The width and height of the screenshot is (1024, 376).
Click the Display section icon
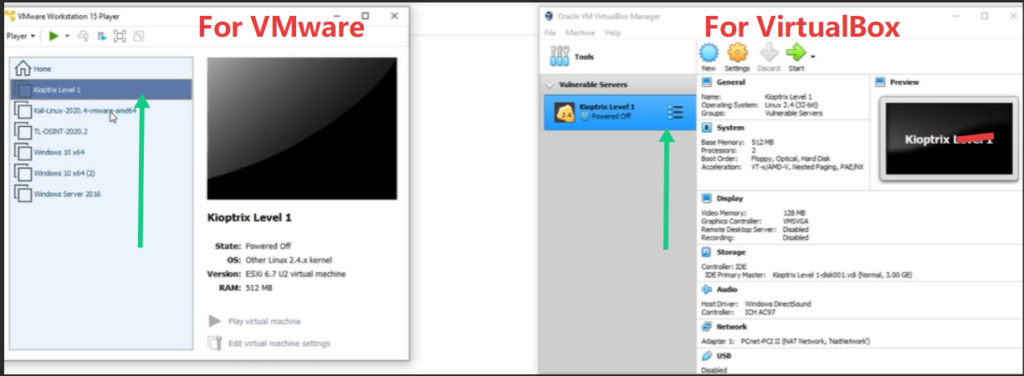tap(706, 198)
